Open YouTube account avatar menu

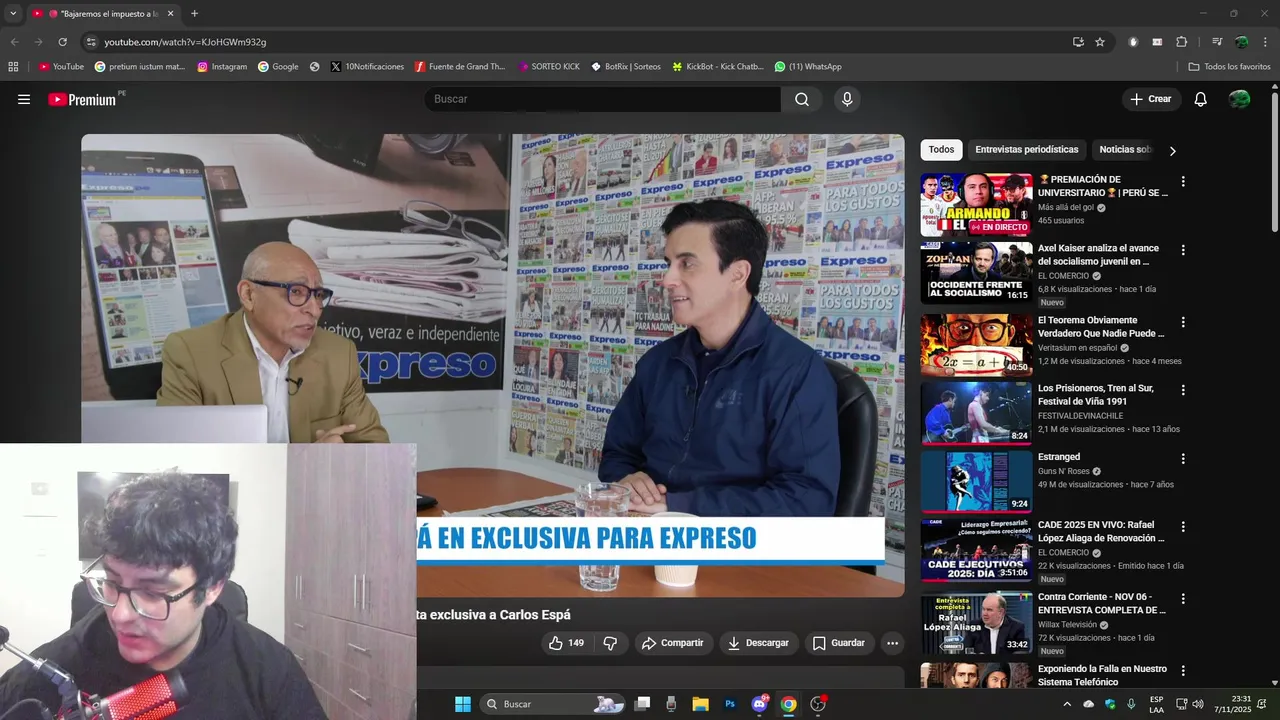coord(1239,99)
